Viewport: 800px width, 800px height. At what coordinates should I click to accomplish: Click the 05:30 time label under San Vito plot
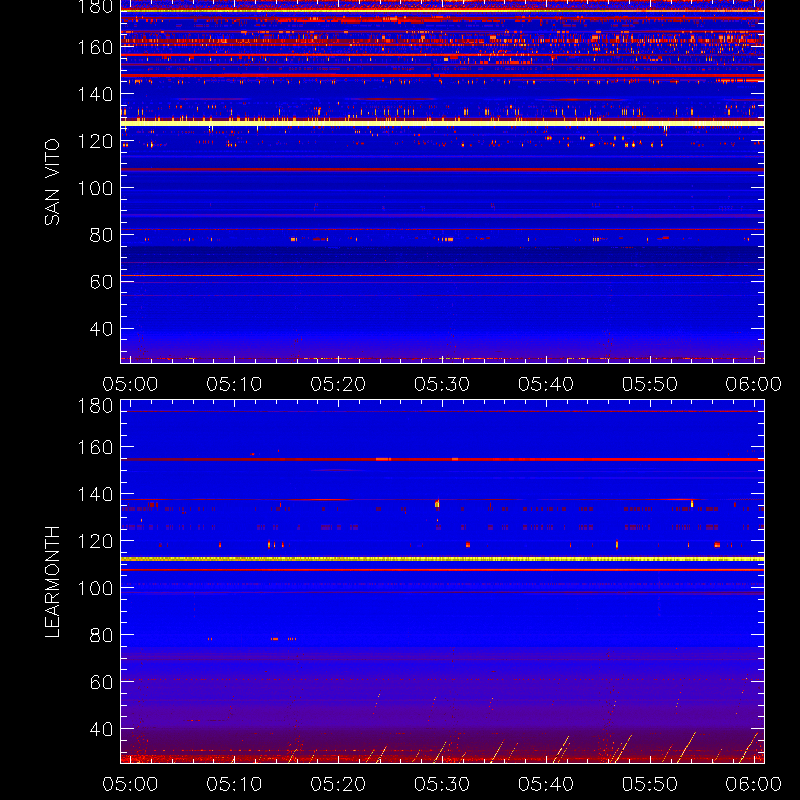tap(442, 384)
